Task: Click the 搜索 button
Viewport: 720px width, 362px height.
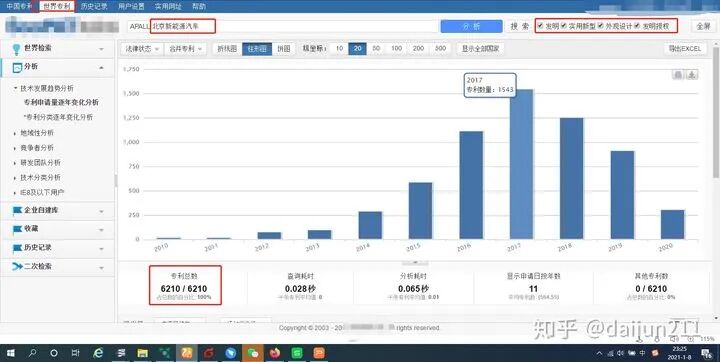Action: pos(519,26)
